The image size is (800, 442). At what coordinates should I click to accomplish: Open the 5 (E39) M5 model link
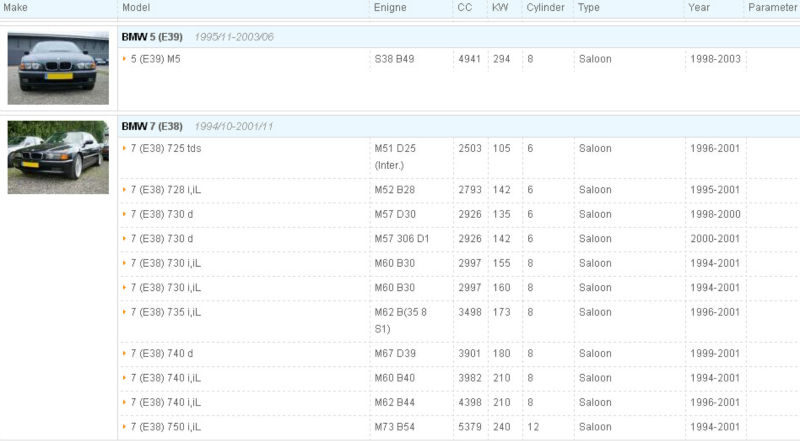pyautogui.click(x=156, y=59)
